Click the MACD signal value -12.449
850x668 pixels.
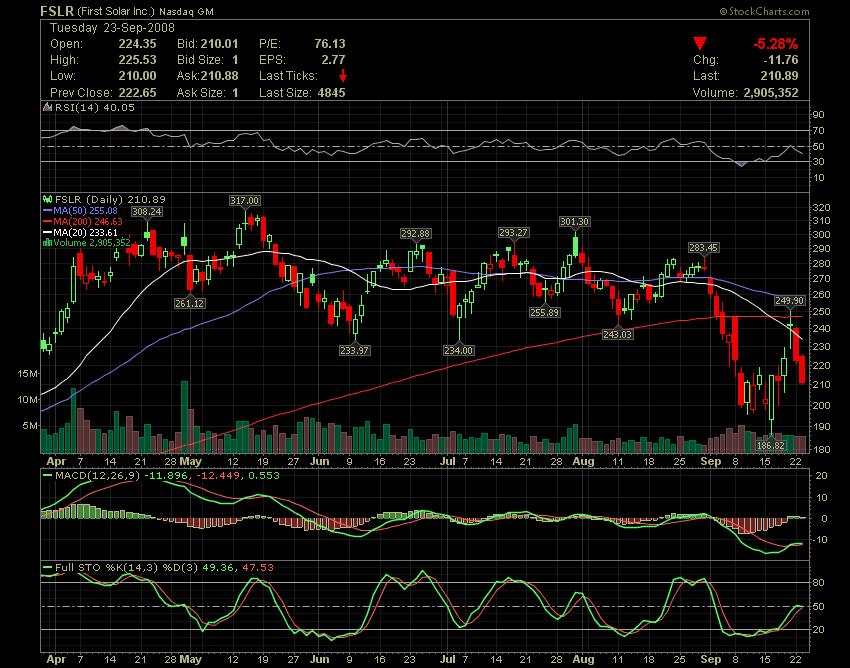point(219,476)
